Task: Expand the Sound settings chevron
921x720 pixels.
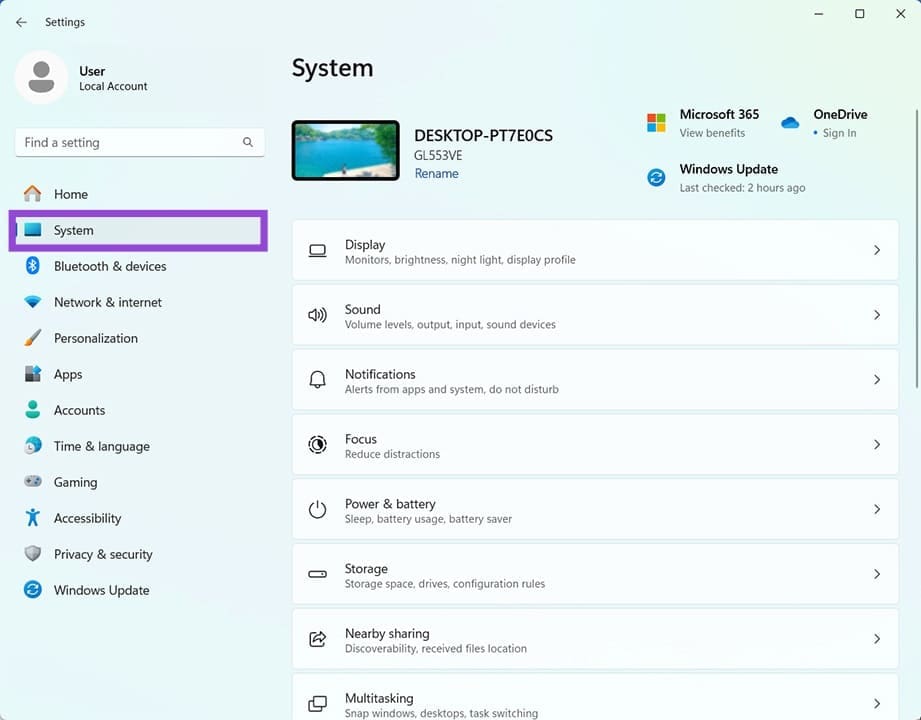Action: click(x=877, y=315)
